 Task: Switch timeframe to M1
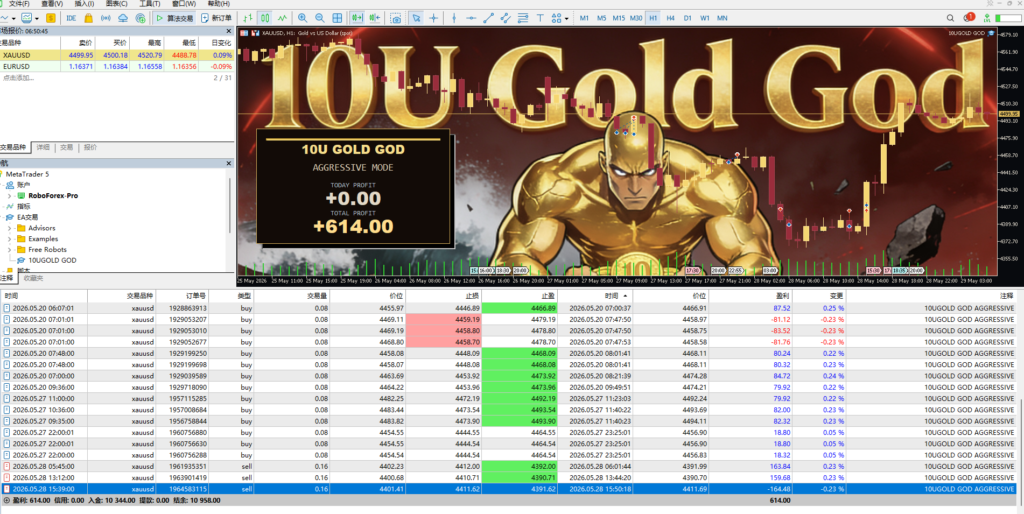(584, 18)
